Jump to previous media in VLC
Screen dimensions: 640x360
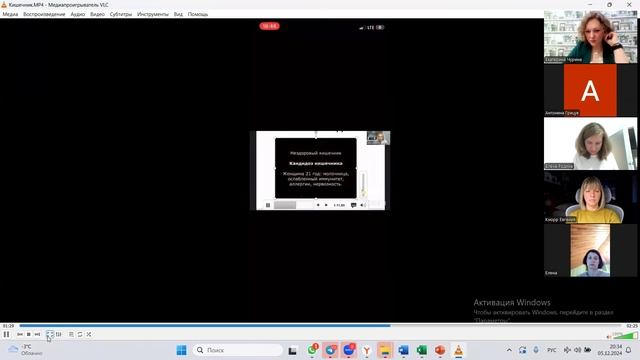point(20,334)
